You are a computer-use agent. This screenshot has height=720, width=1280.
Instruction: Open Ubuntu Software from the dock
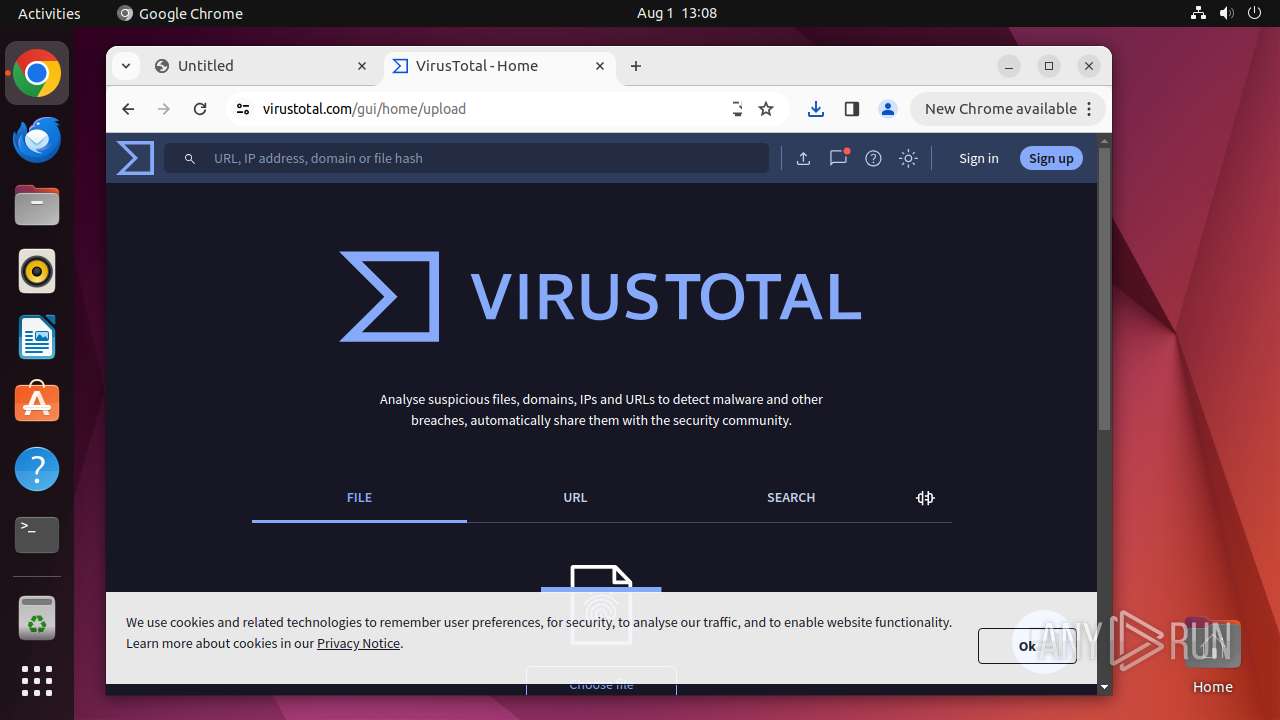(37, 403)
